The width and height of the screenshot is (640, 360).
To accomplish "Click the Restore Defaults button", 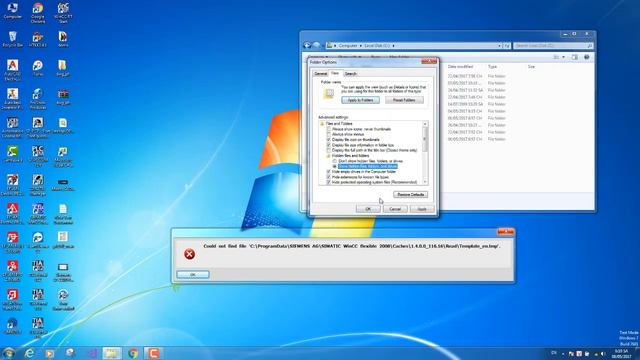I will pyautogui.click(x=411, y=195).
